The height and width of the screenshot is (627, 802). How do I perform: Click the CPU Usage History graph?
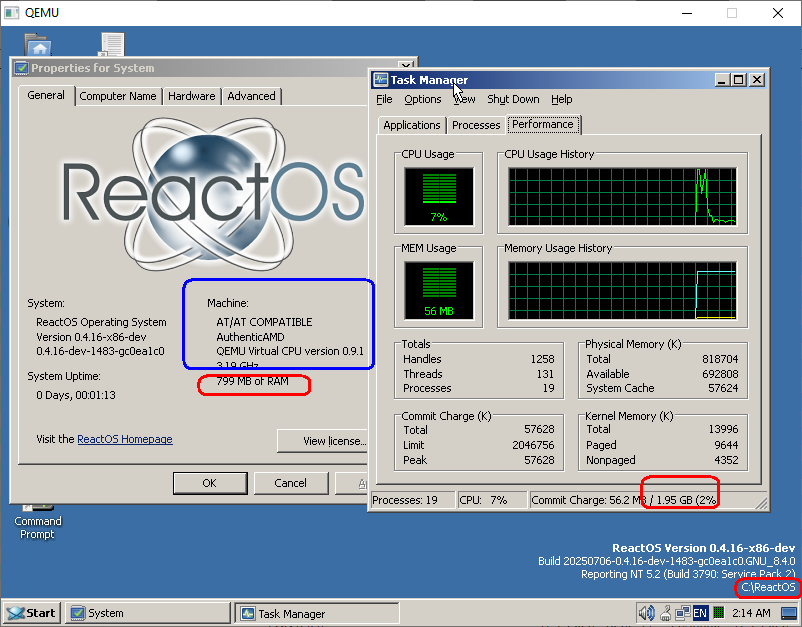tap(622, 197)
